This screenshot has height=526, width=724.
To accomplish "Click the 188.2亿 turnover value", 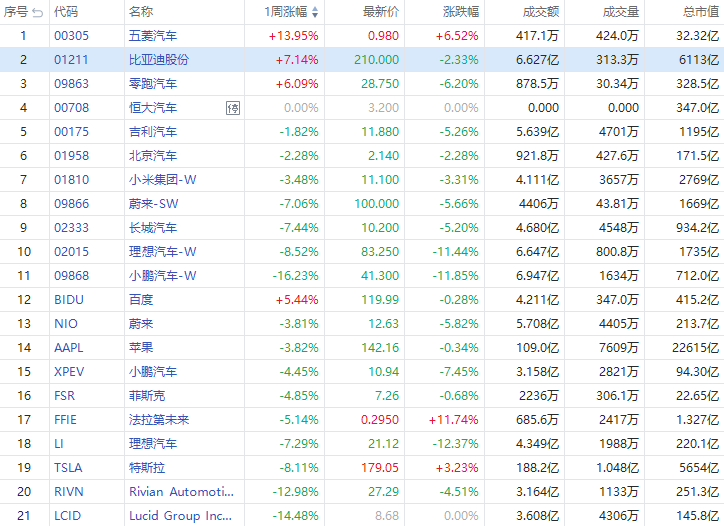I will coord(537,468).
